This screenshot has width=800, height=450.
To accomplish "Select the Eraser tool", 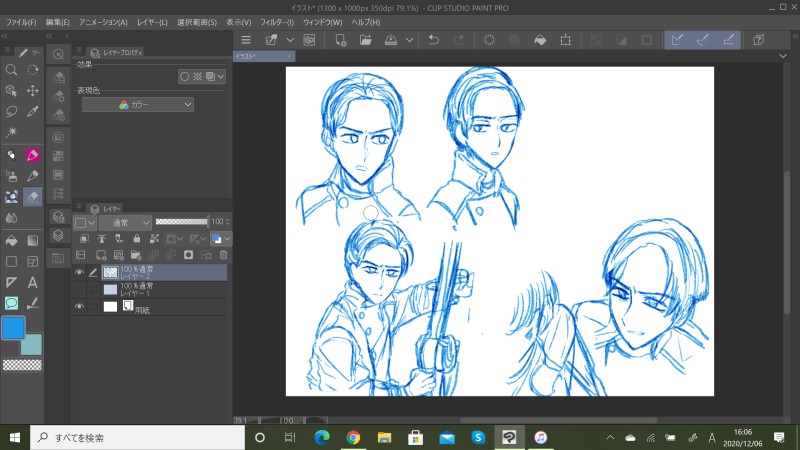I will (x=33, y=197).
